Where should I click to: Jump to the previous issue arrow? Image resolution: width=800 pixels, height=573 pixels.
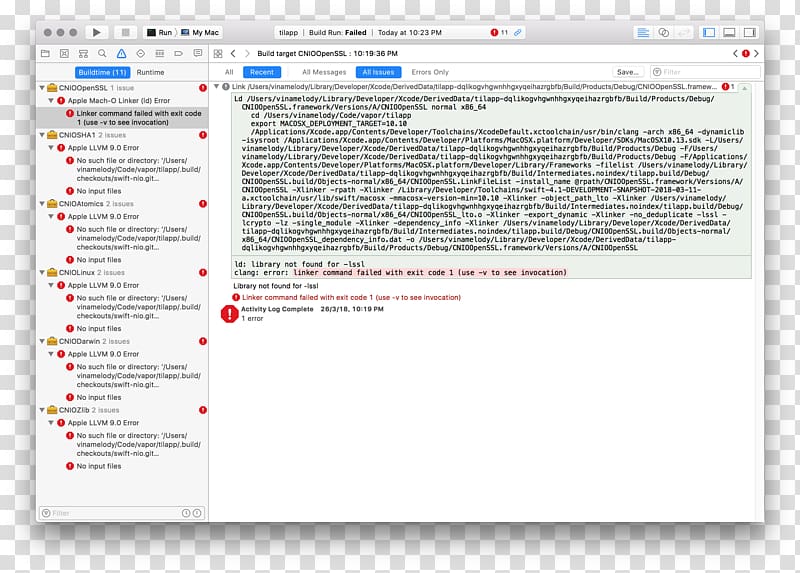[735, 53]
